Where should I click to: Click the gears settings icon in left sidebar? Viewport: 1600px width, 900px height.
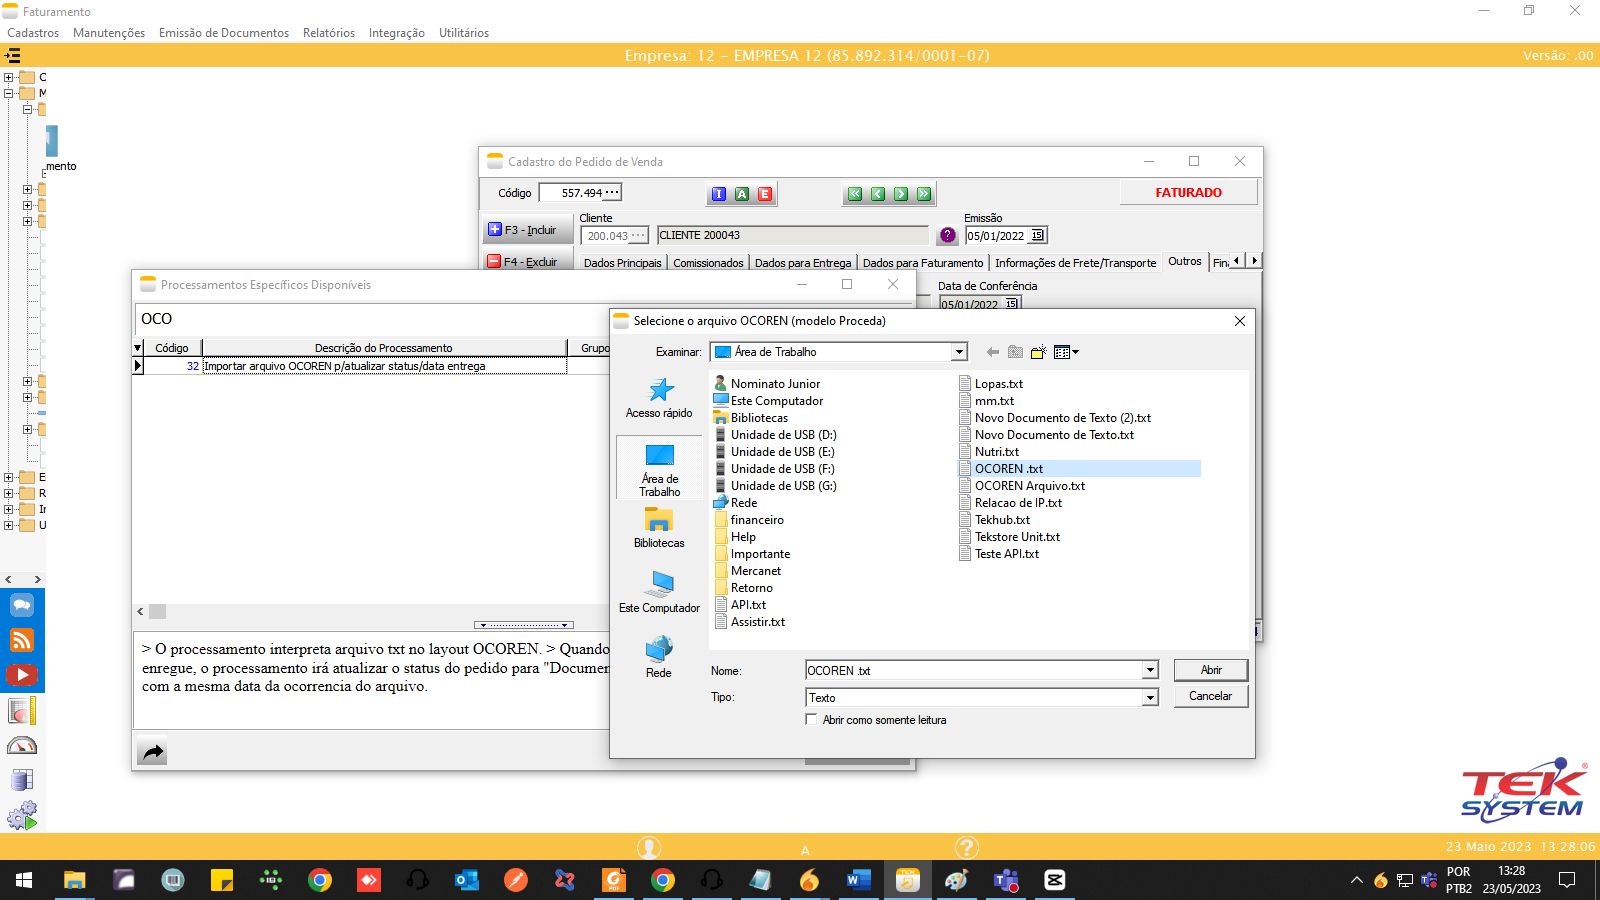click(x=22, y=815)
